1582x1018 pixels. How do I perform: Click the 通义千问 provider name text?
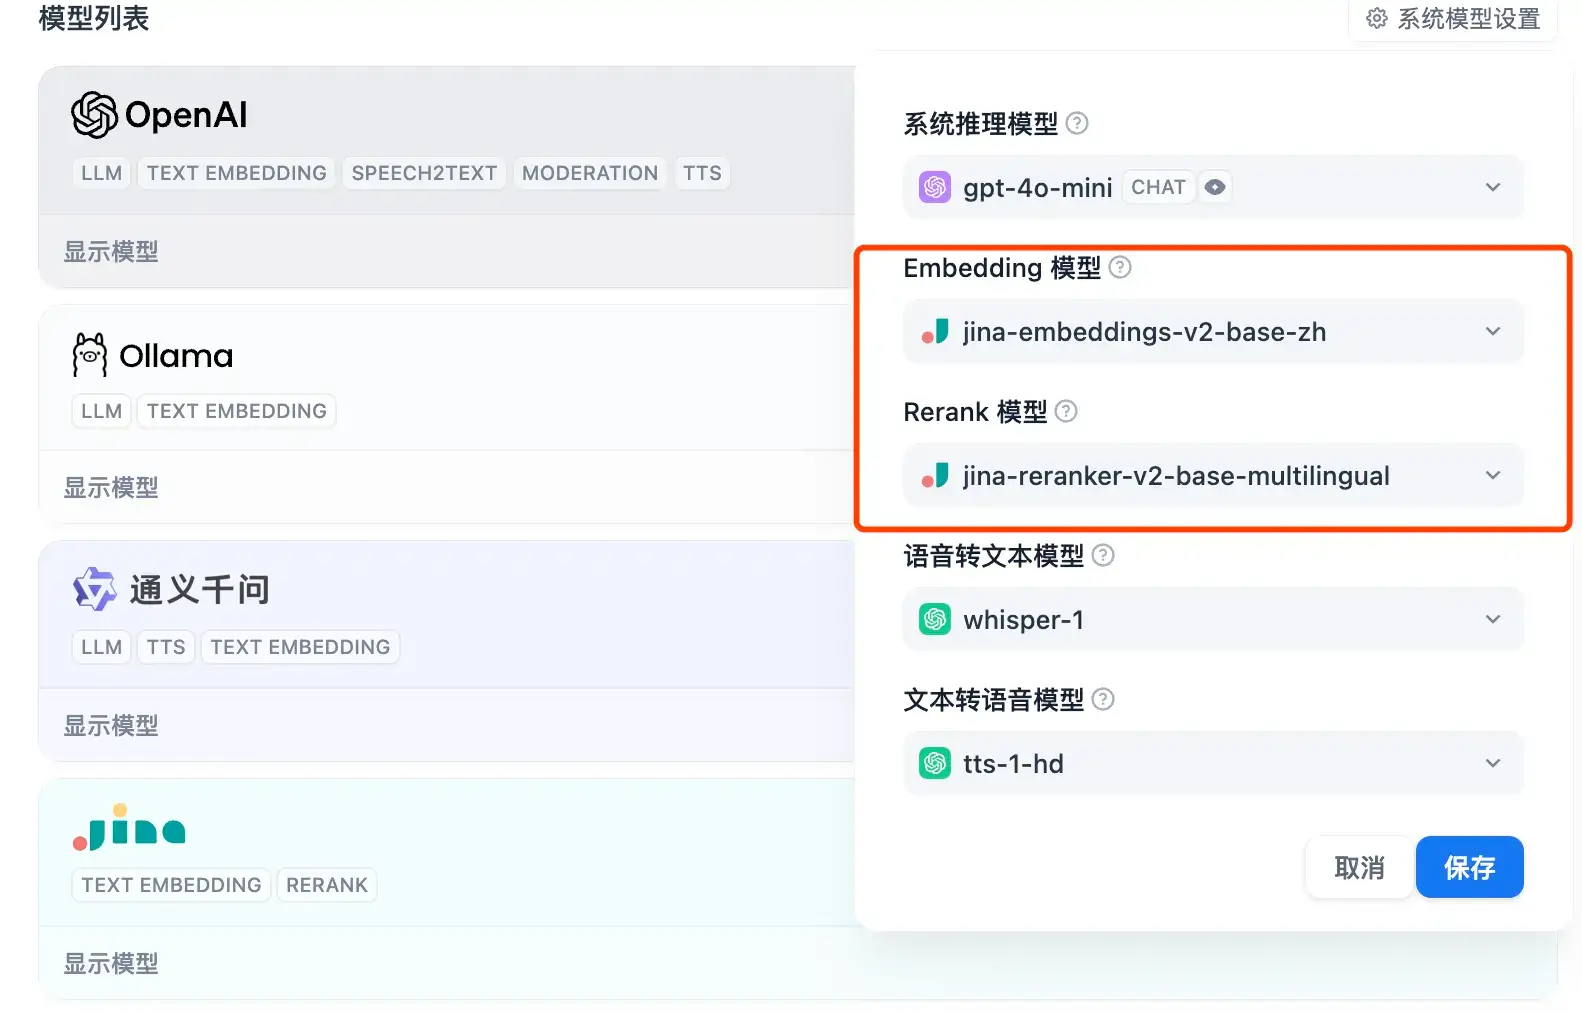[x=200, y=589]
